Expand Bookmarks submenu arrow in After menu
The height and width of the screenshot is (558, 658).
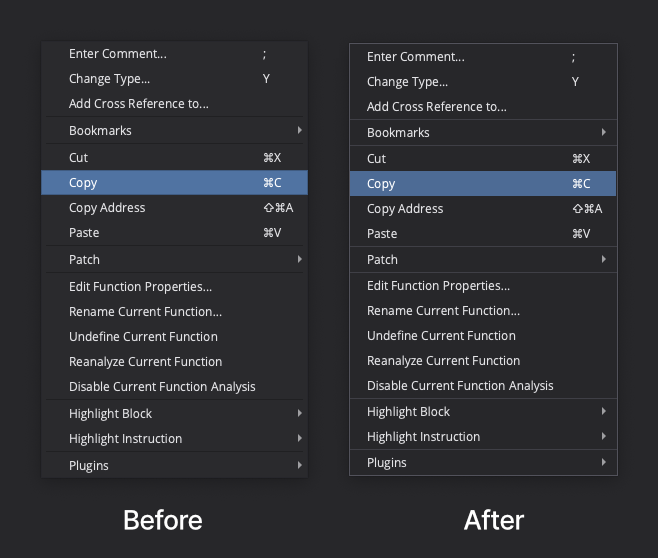[603, 132]
